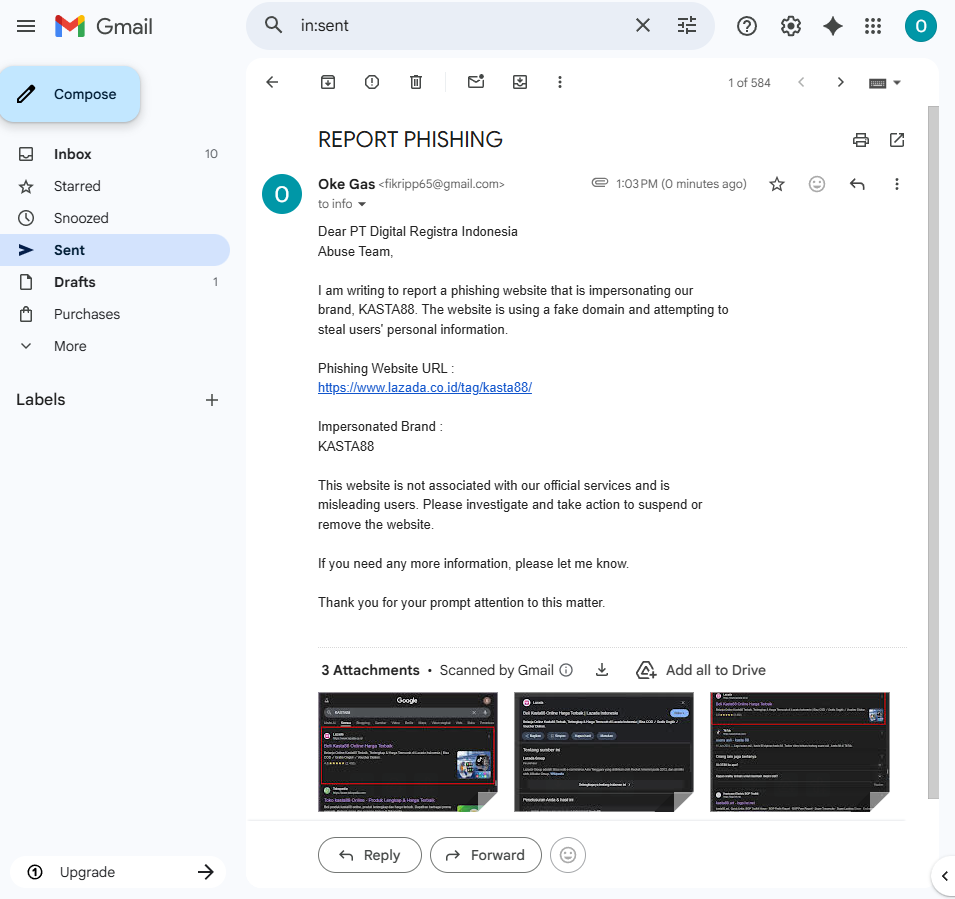The height and width of the screenshot is (899, 955).
Task: Open Settings gear
Action: (791, 26)
